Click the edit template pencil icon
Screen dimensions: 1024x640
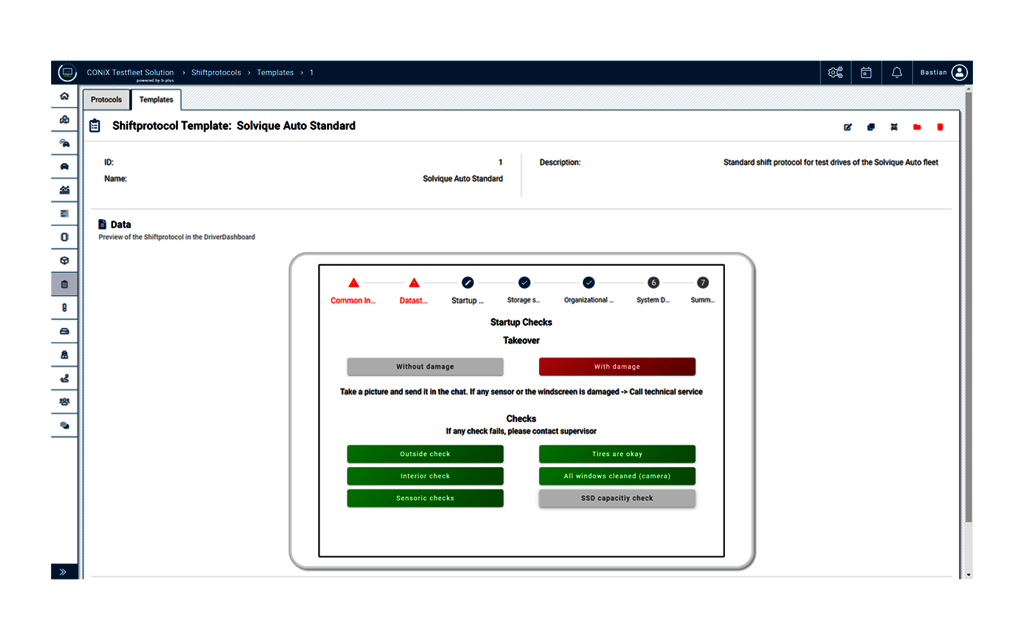pyautogui.click(x=848, y=127)
